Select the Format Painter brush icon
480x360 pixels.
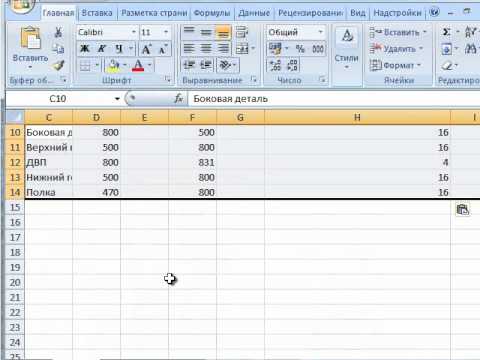59,65
